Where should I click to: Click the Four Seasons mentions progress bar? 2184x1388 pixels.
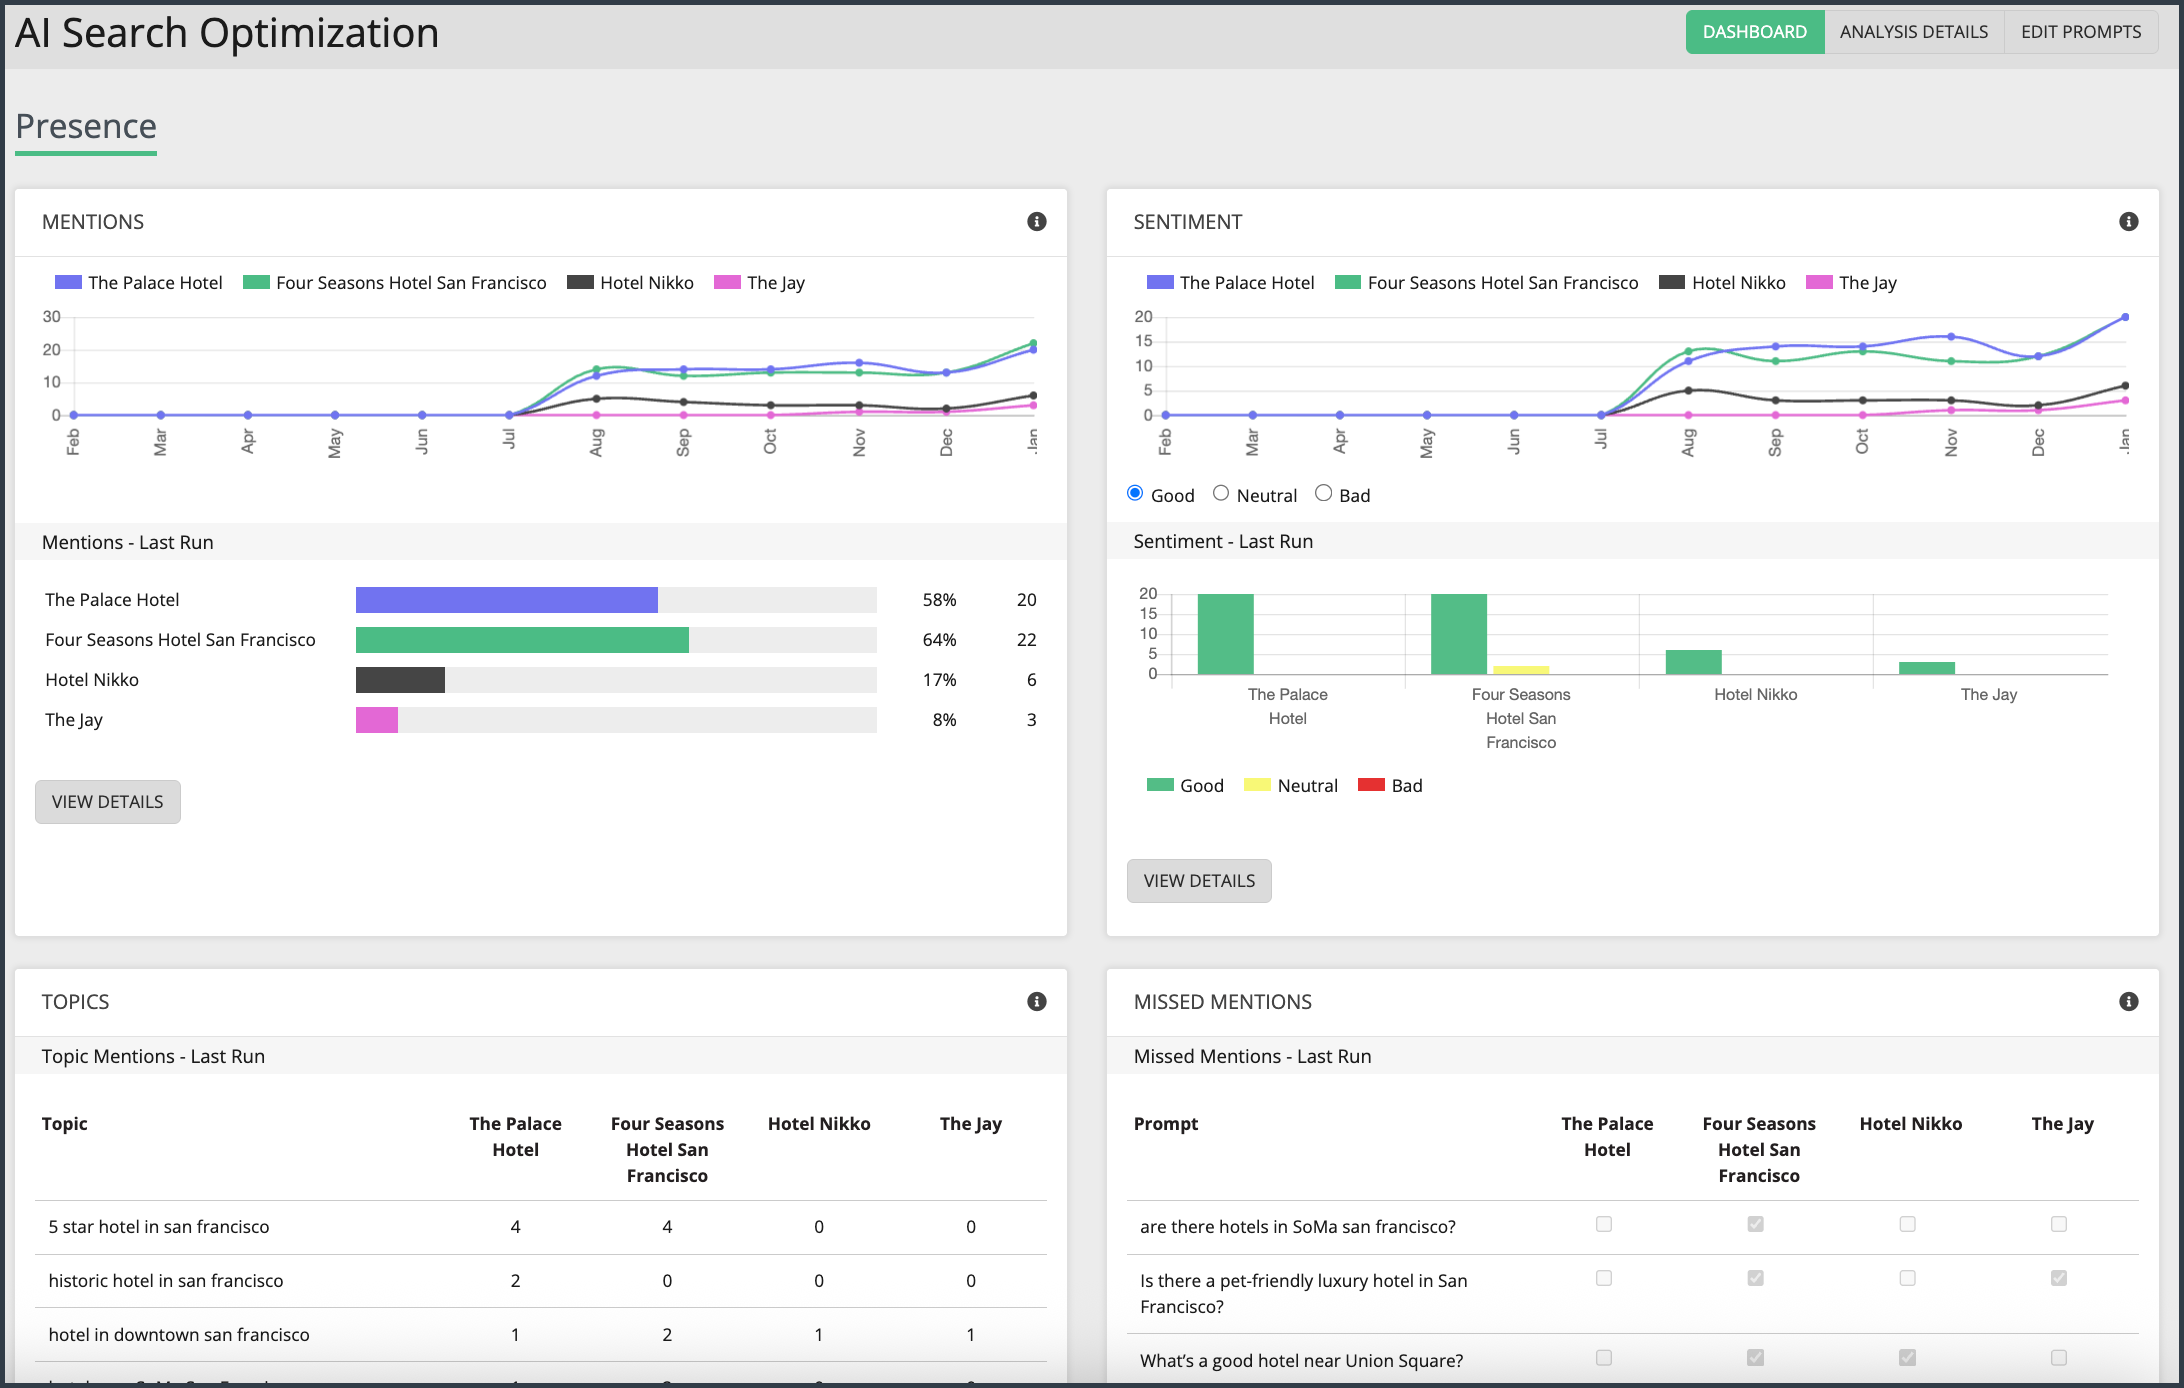coord(615,640)
